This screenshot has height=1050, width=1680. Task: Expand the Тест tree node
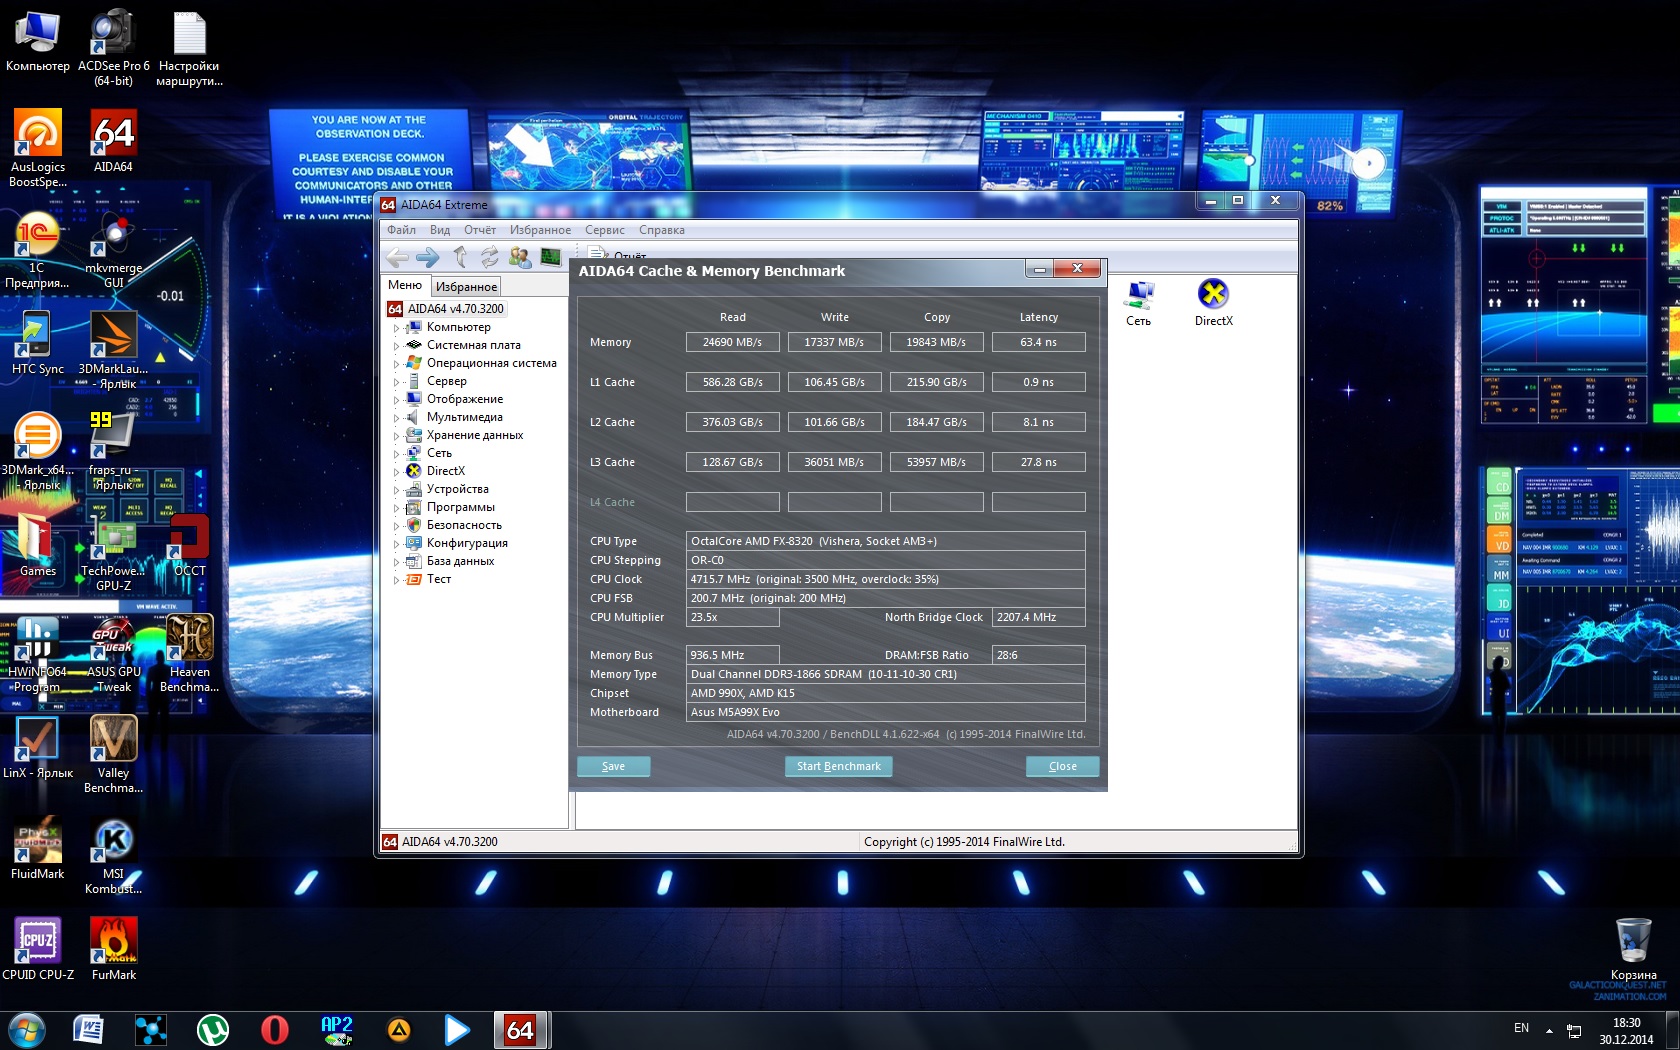pos(396,580)
